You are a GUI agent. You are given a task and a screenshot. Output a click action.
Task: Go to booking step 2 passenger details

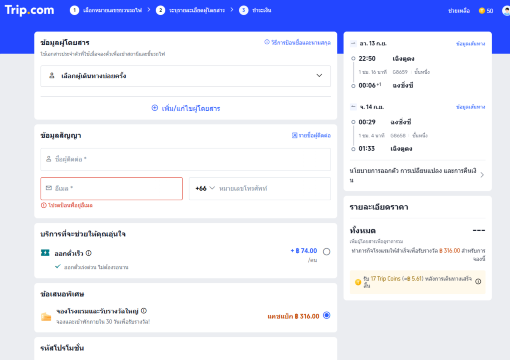point(190,10)
